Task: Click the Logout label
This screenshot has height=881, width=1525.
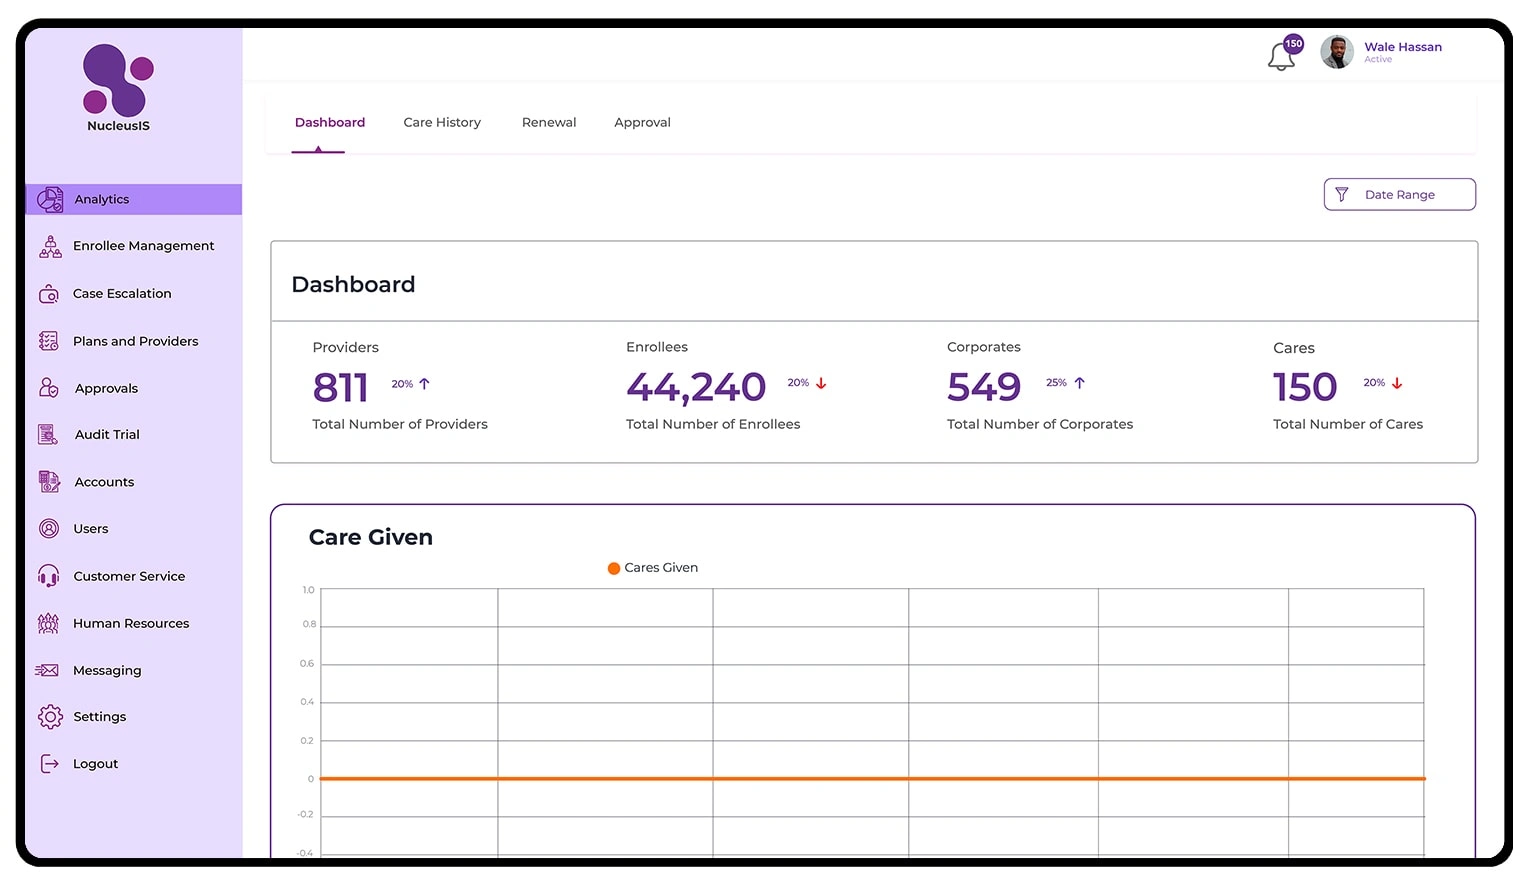Action: click(95, 764)
